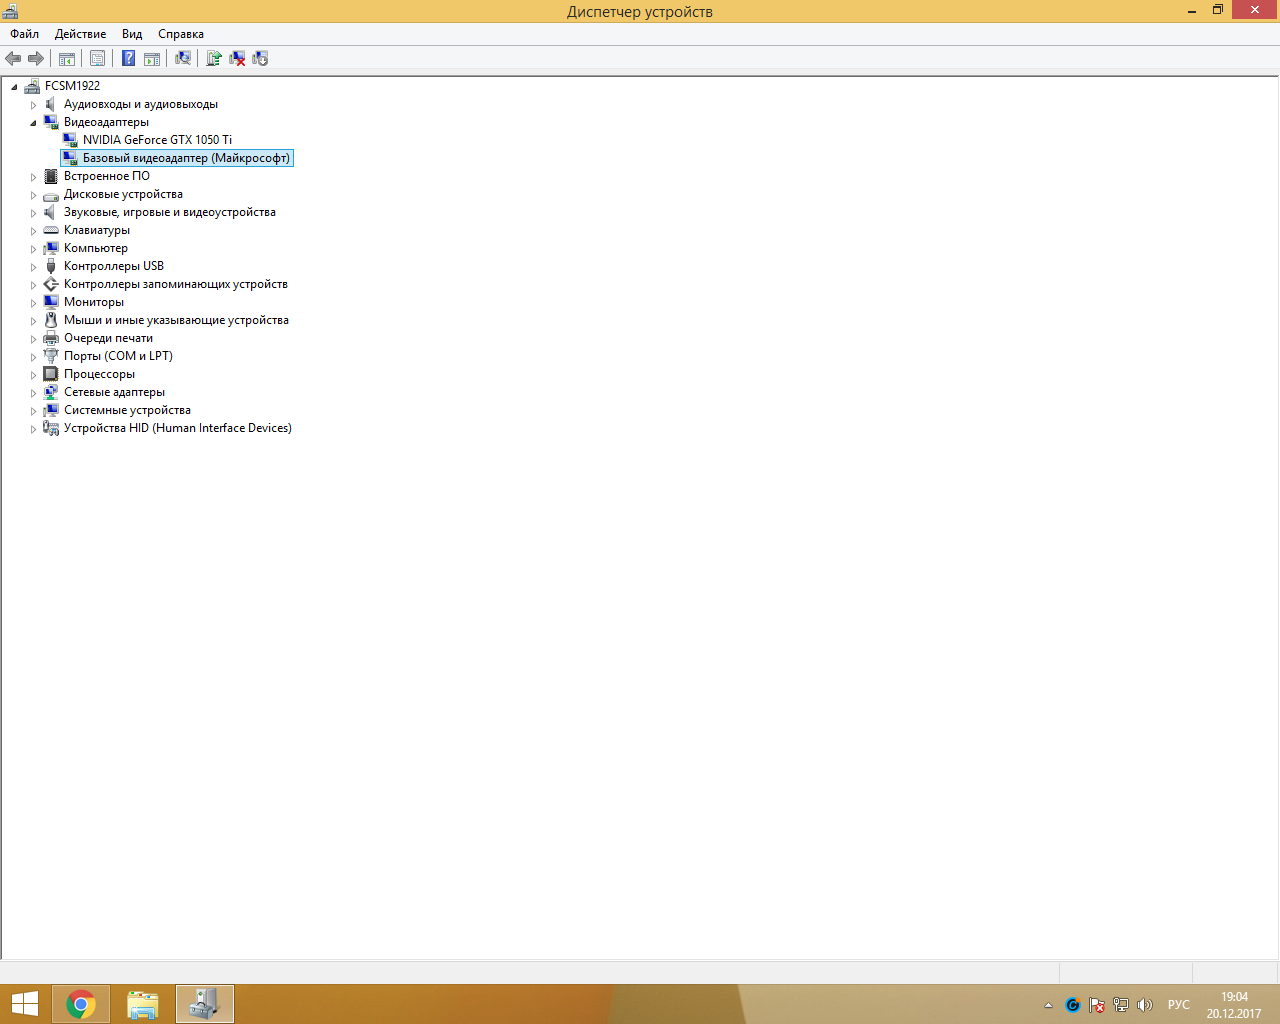This screenshot has width=1280, height=1024.
Task: Click the Контроллеры USB connector icon
Action: coord(51,266)
